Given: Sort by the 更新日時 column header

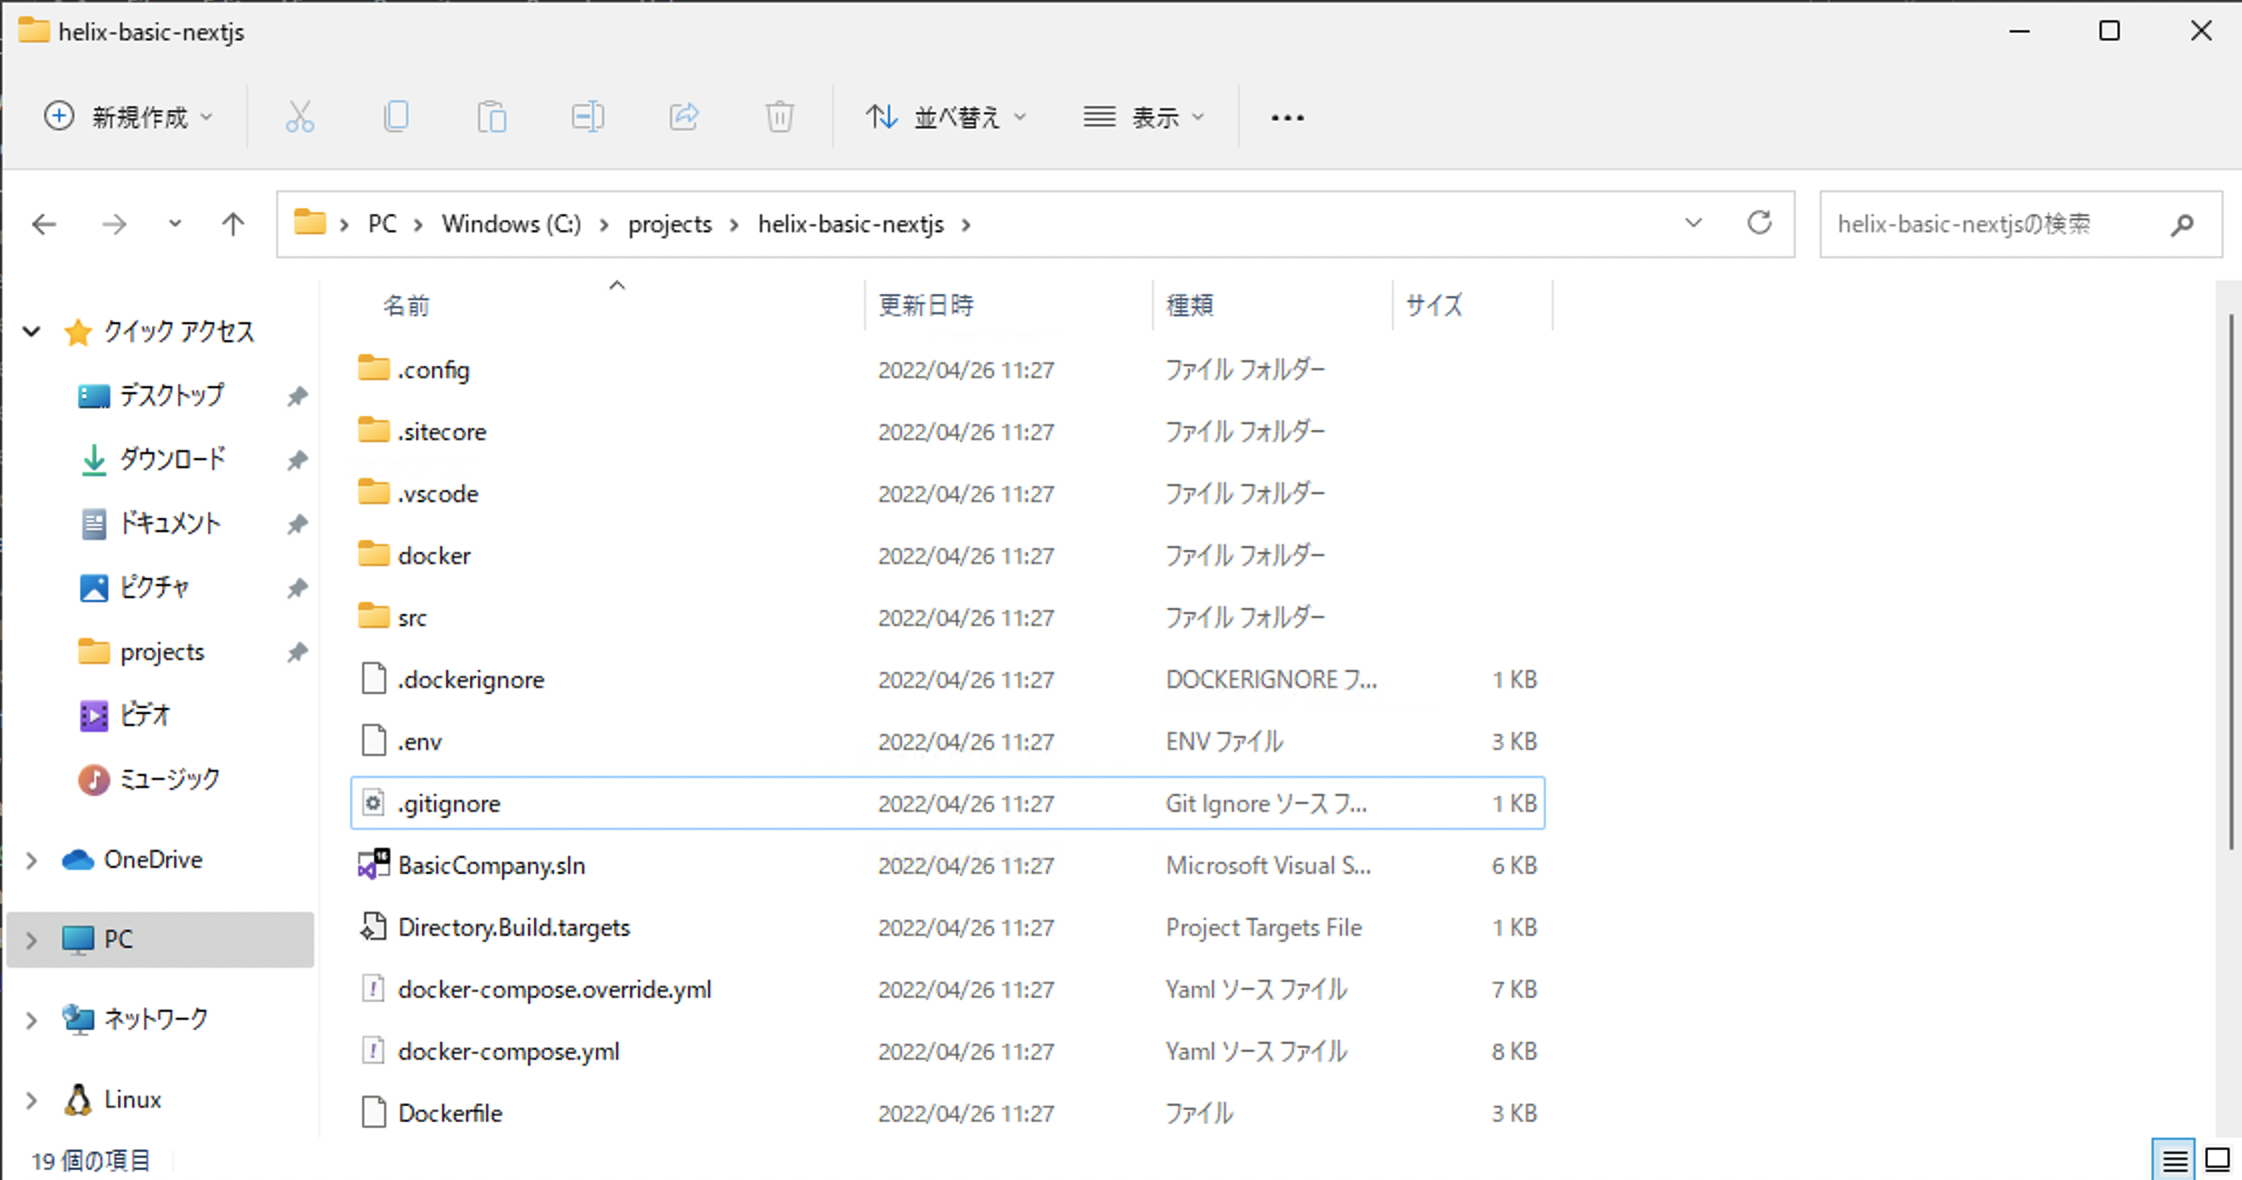Looking at the screenshot, I should [925, 305].
